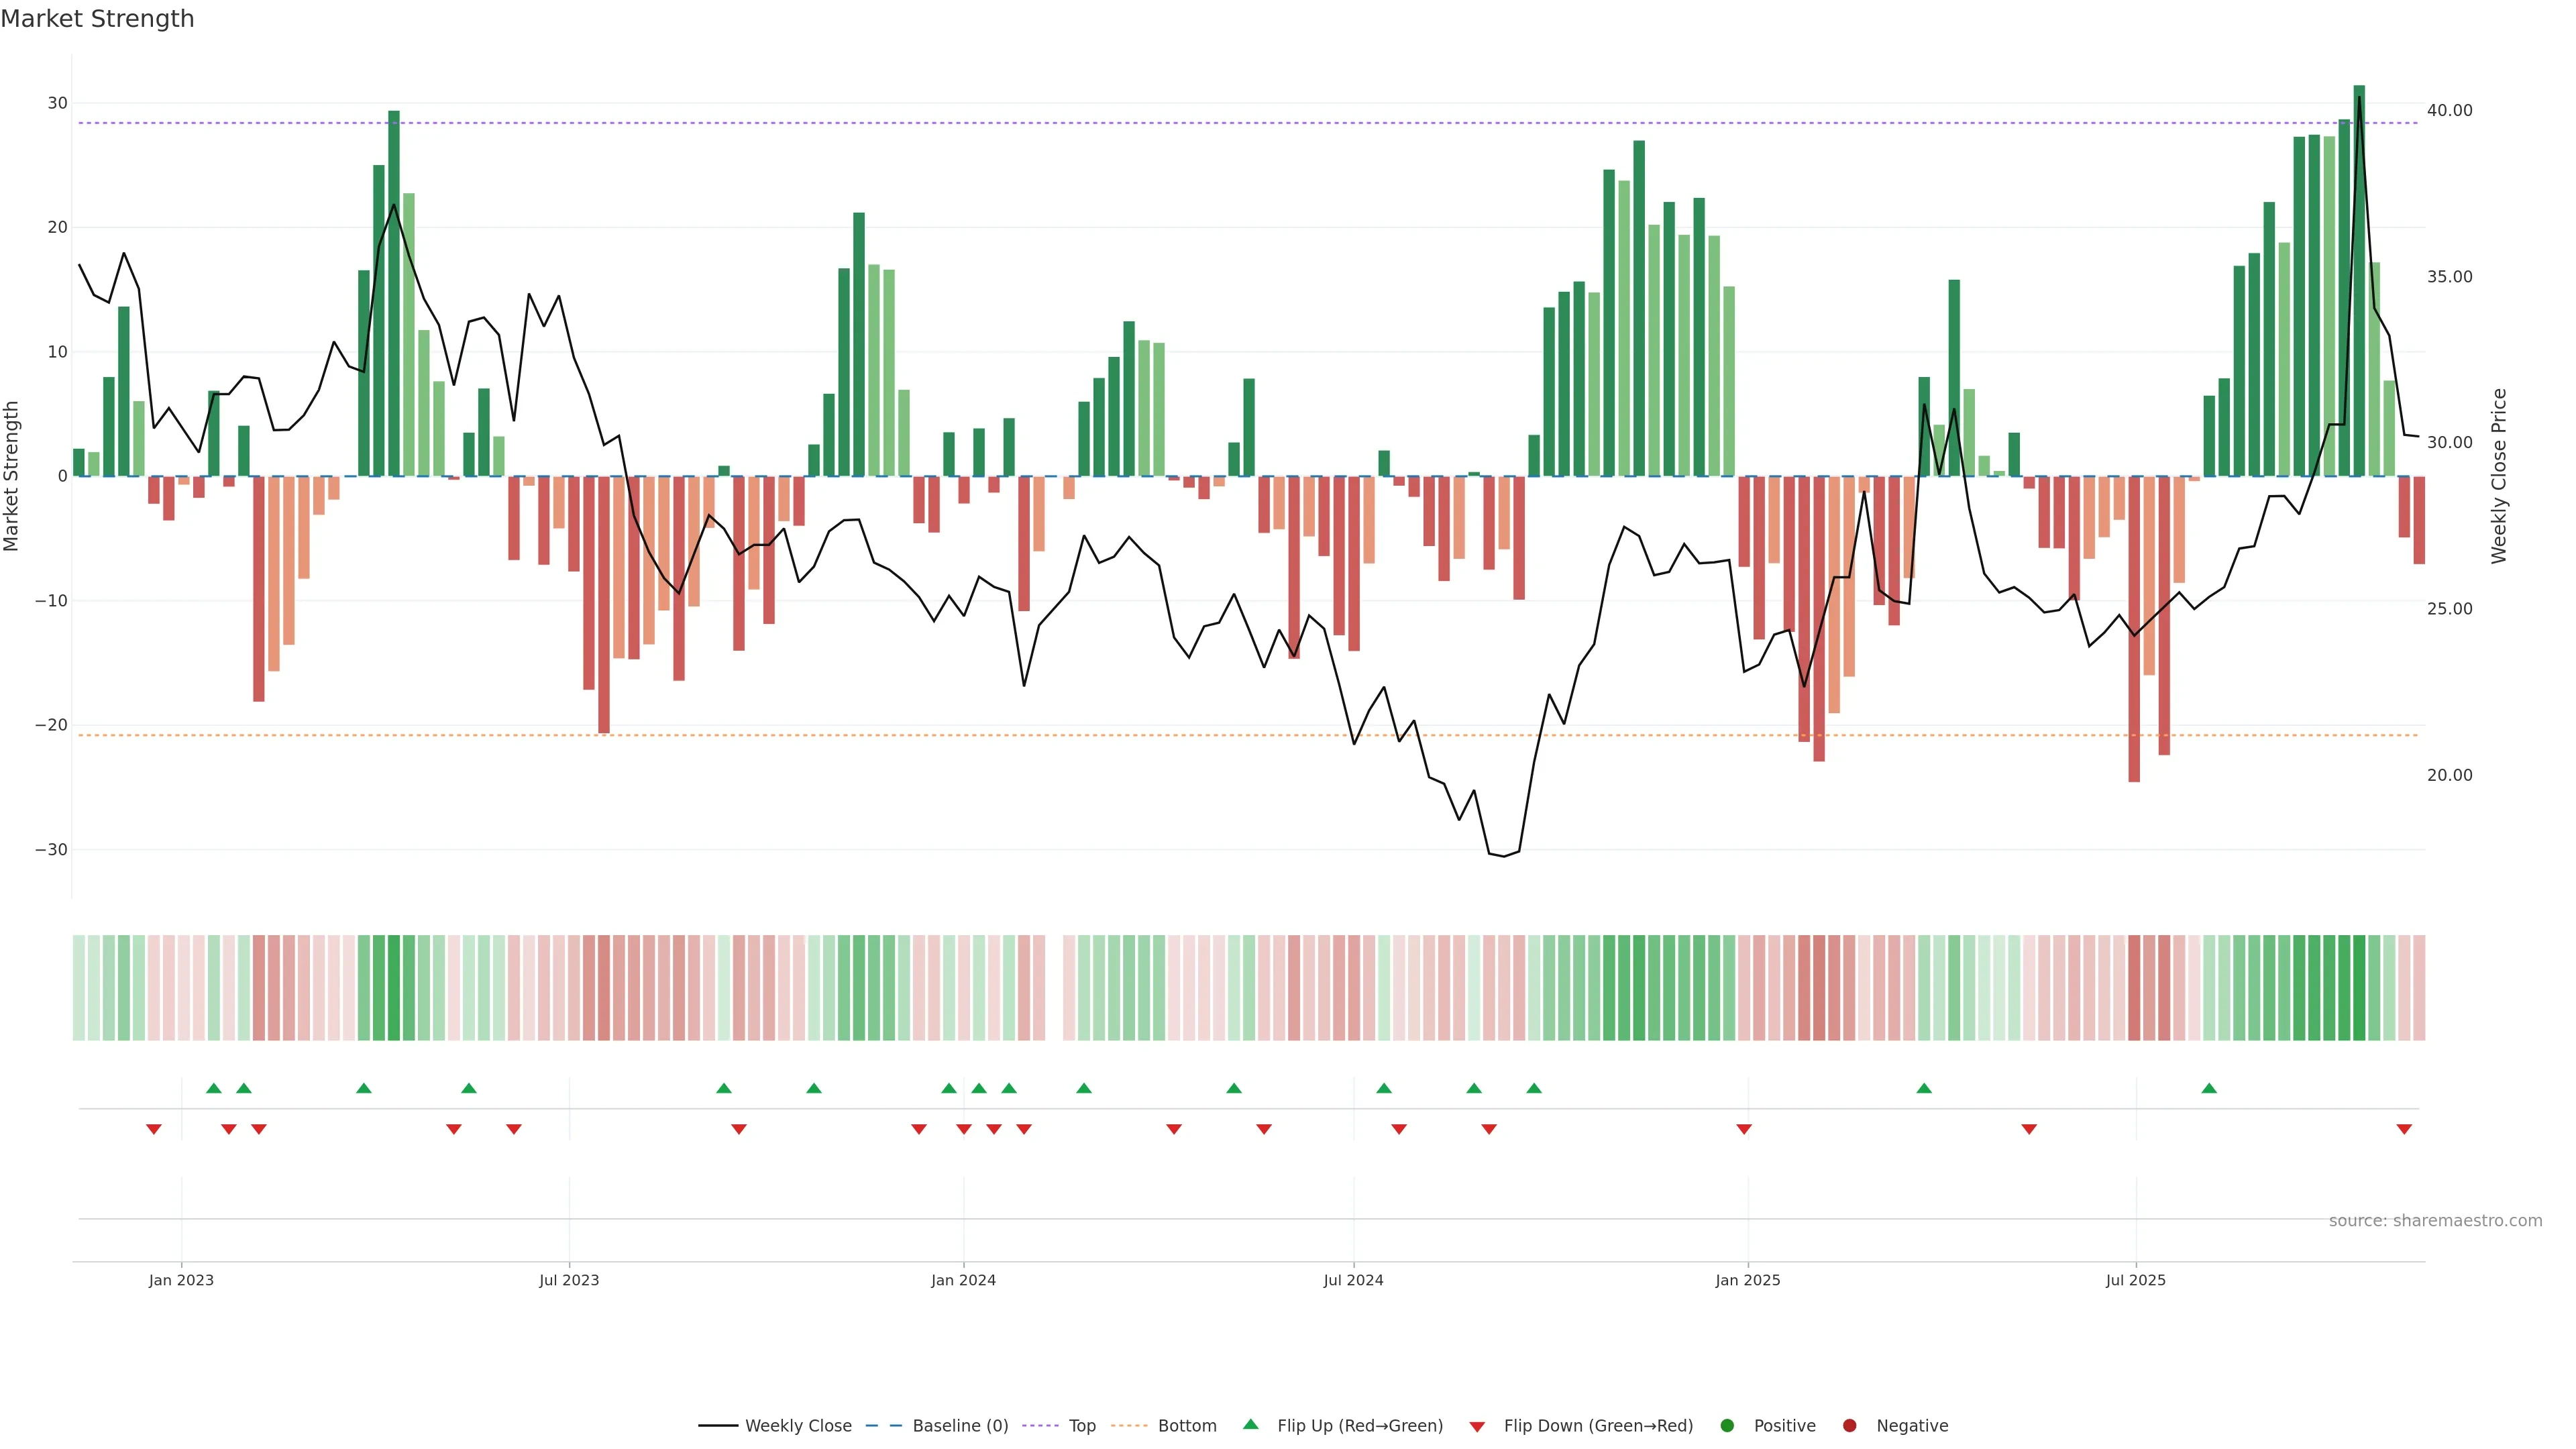The width and height of the screenshot is (2576, 1449).
Task: Click the first red flip-down marker
Action: 154,1129
